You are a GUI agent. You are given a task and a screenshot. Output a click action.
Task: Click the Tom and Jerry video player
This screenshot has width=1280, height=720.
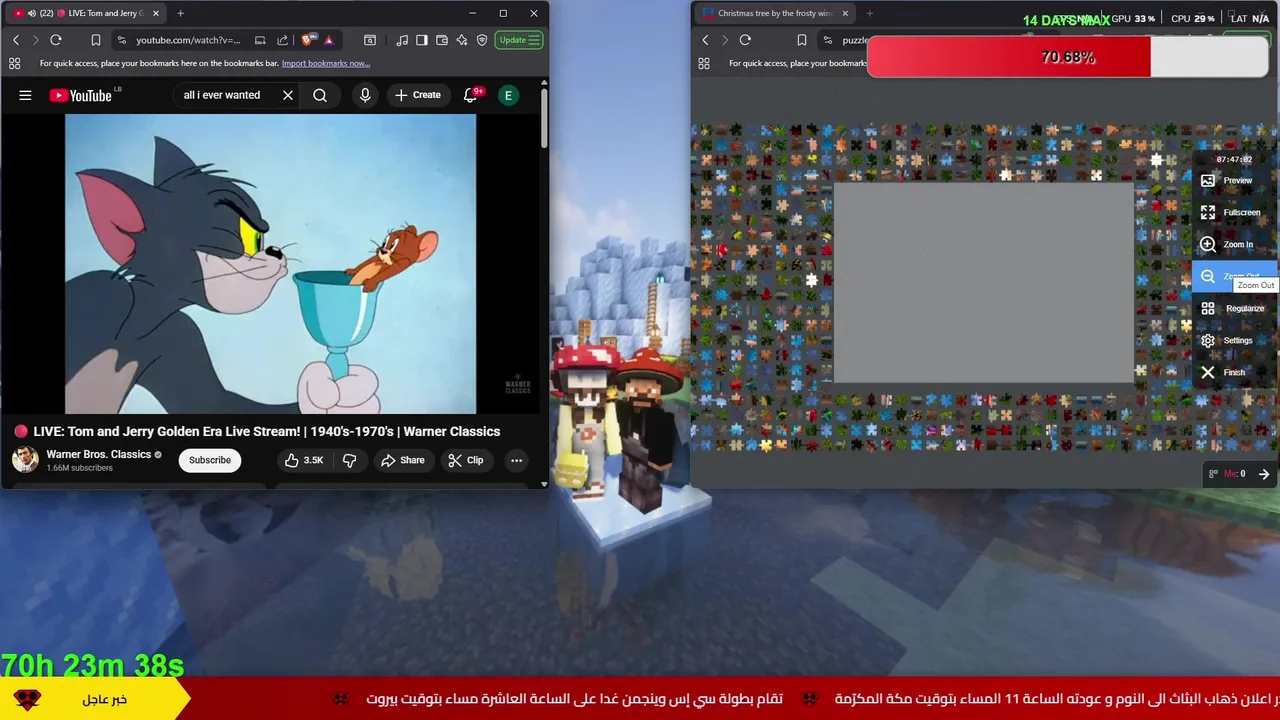click(270, 264)
